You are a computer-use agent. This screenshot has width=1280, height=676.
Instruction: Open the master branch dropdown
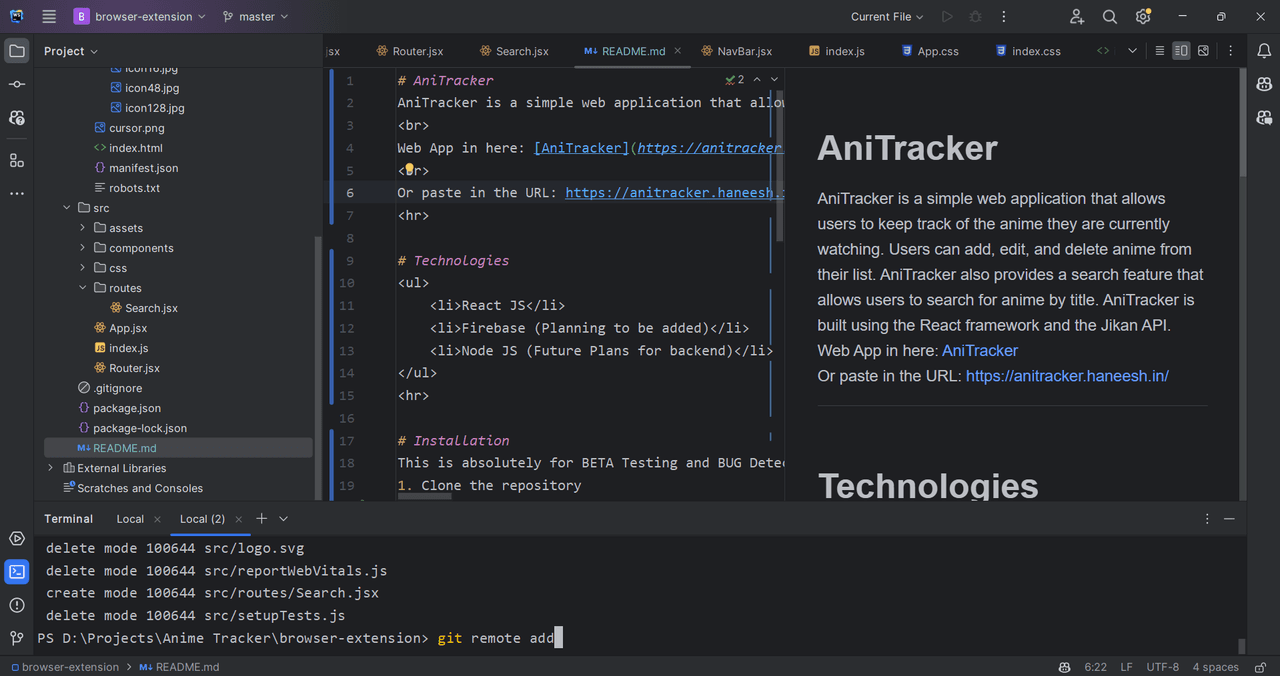pos(256,17)
